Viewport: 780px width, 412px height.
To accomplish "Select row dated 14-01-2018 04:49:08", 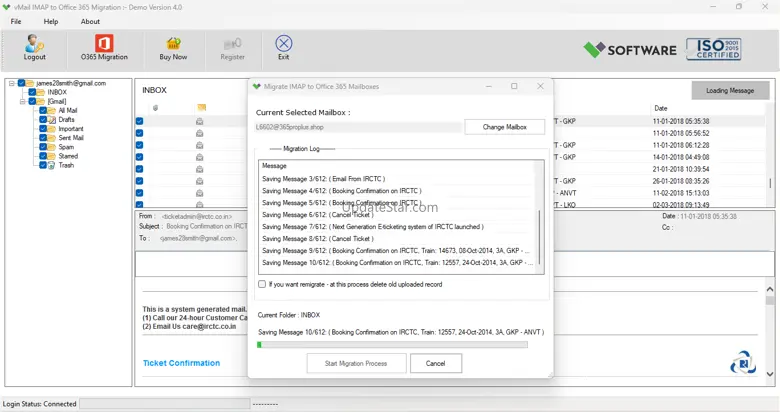I will 681,157.
